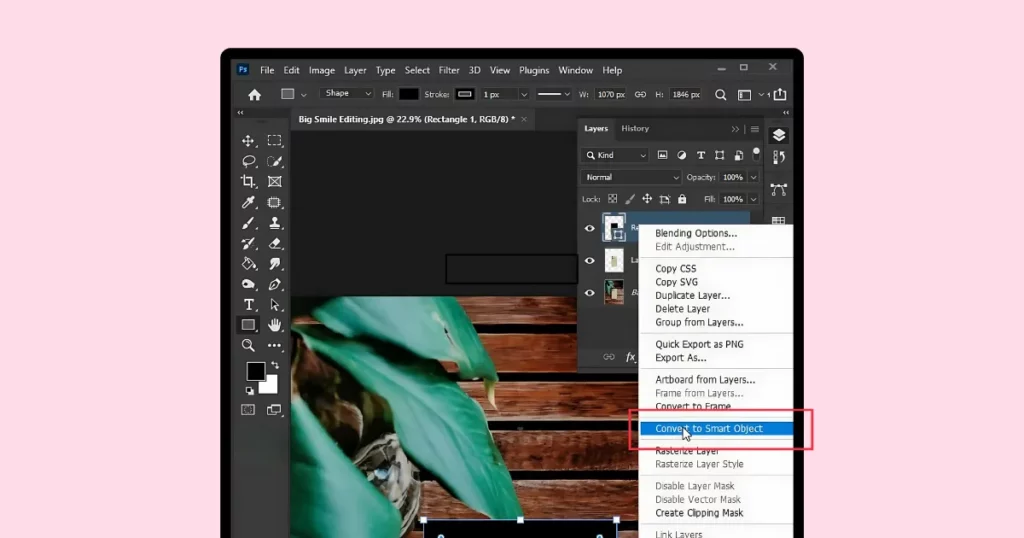Open the Normal blend mode dropdown
The width and height of the screenshot is (1024, 538).
[x=631, y=178]
